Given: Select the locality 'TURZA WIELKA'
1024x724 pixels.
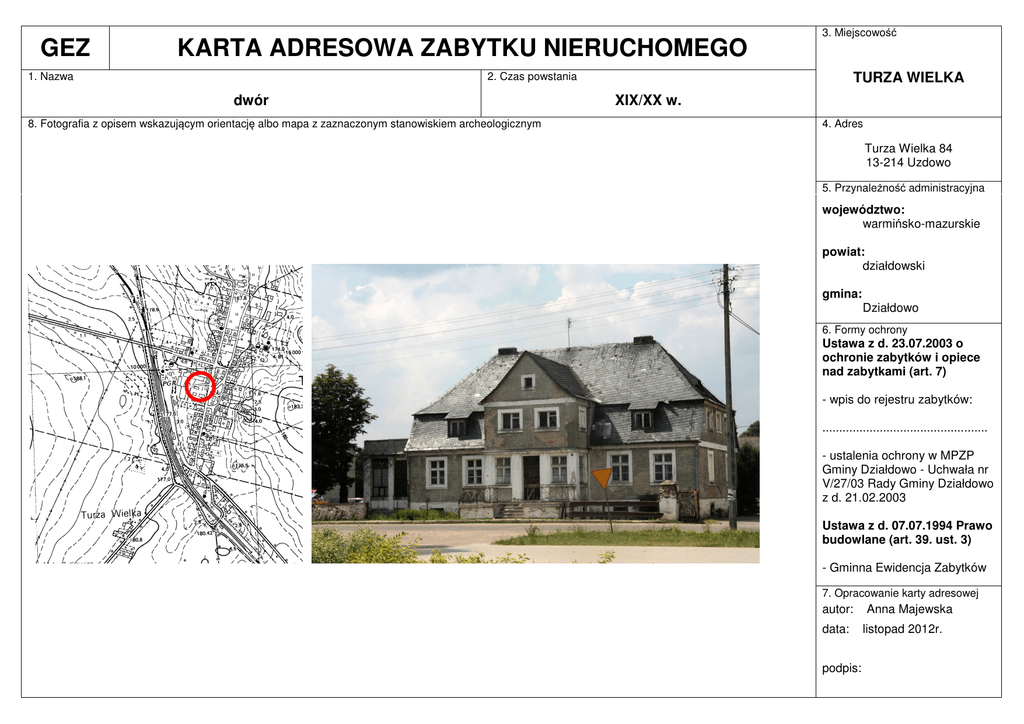Looking at the screenshot, I should point(907,77).
